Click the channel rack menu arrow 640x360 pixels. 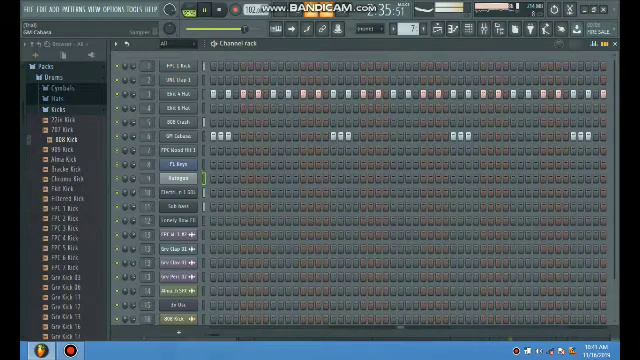coord(116,44)
